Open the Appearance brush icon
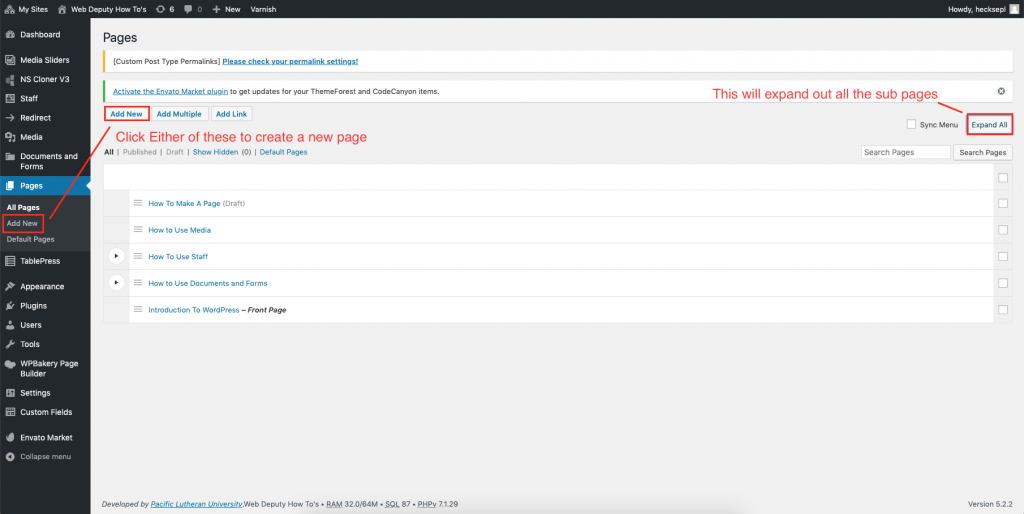The height and width of the screenshot is (514, 1024). [x=10, y=286]
